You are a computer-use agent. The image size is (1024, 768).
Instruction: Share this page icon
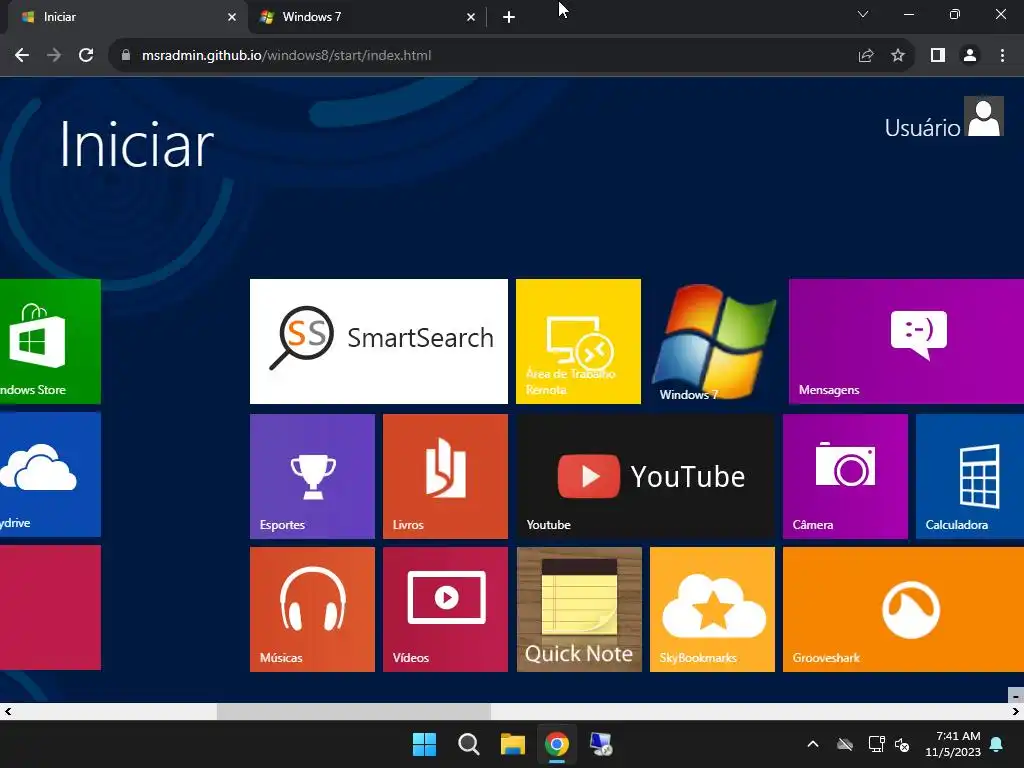pyautogui.click(x=866, y=56)
